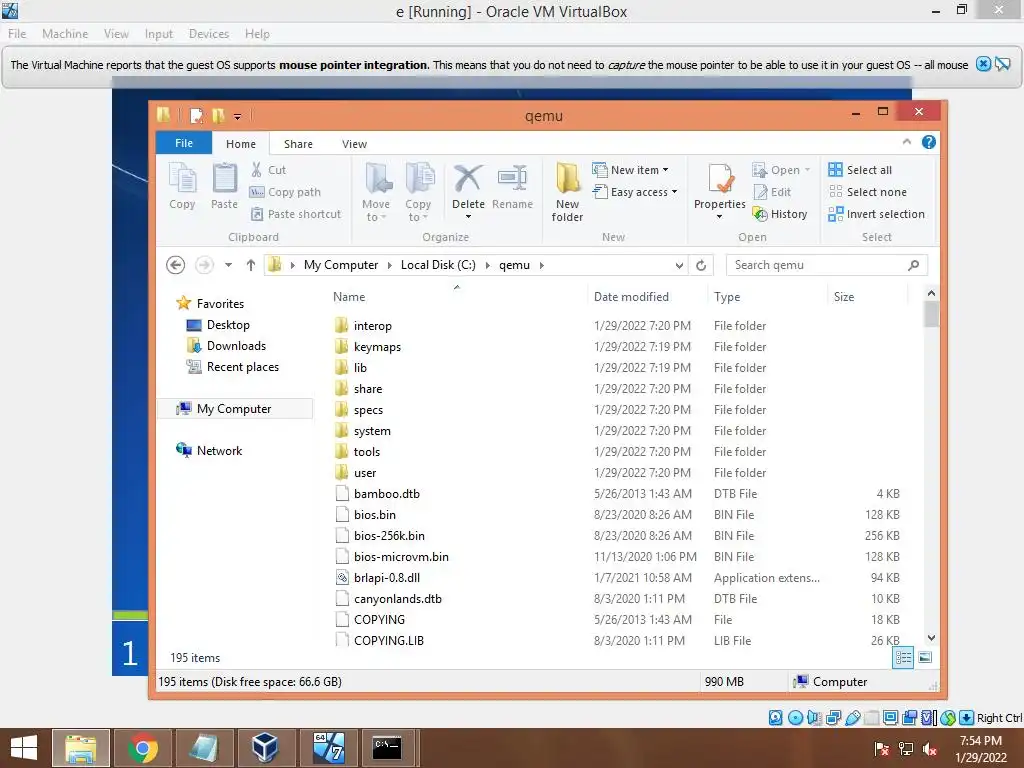The width and height of the screenshot is (1024, 768).
Task: Expand address bar history dropdown
Action: coord(679,265)
